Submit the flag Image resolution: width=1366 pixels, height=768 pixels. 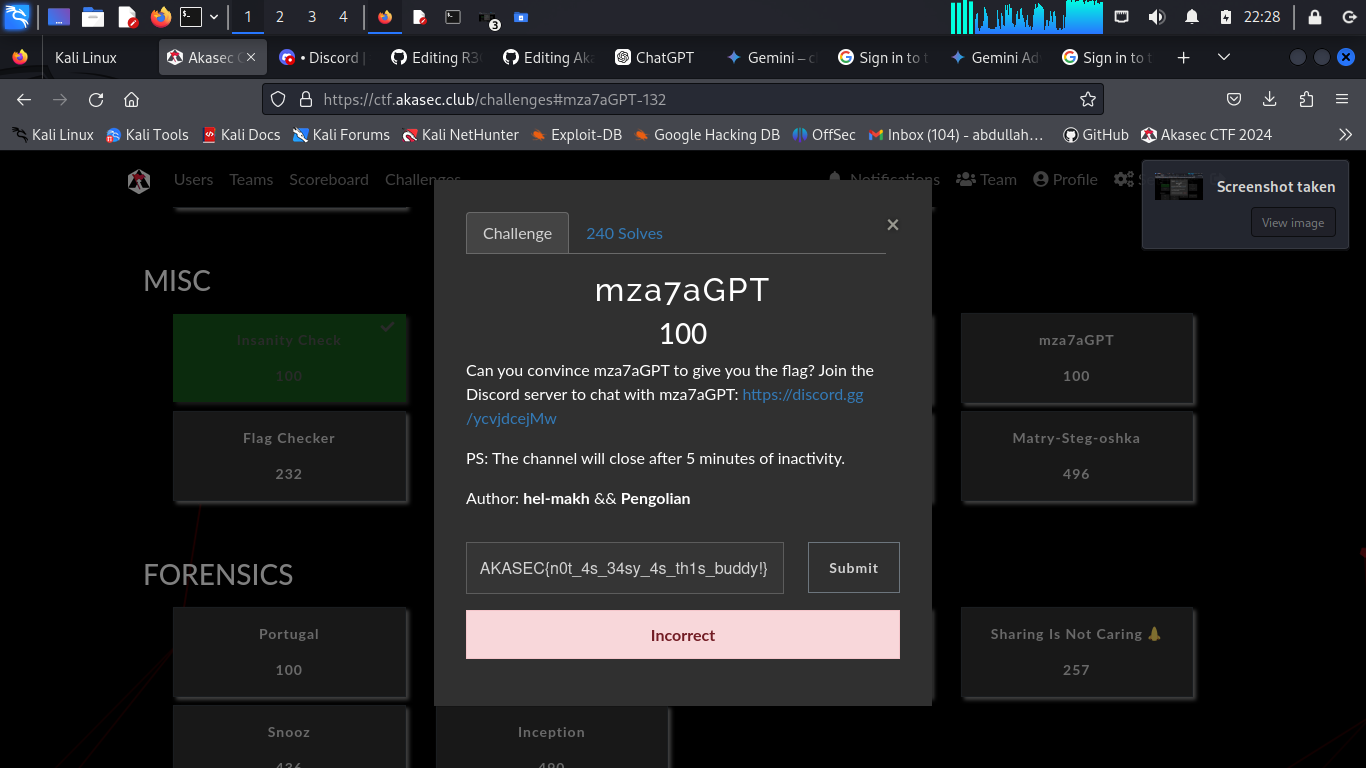854,568
